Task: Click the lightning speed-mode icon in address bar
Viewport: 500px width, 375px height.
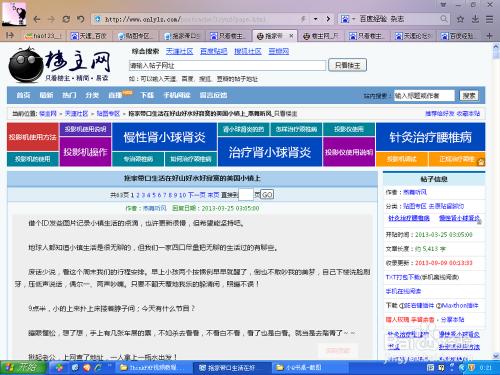Action: coord(303,19)
